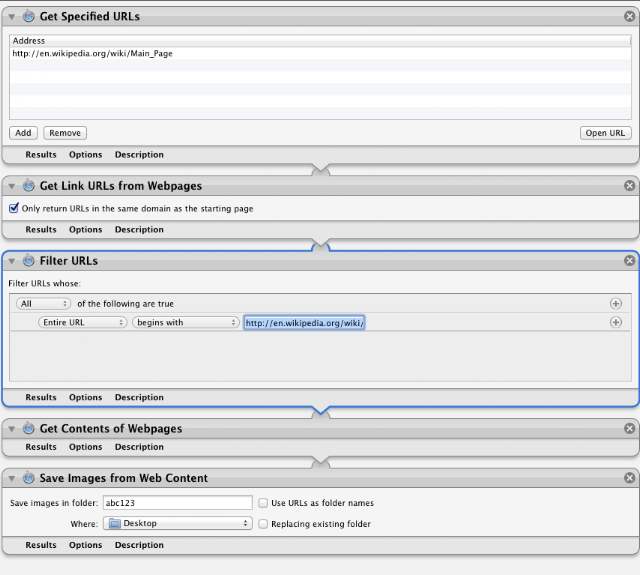Screen dimensions: 640x575
Task: Show Options of Filter URLs action
Action: pos(85,397)
